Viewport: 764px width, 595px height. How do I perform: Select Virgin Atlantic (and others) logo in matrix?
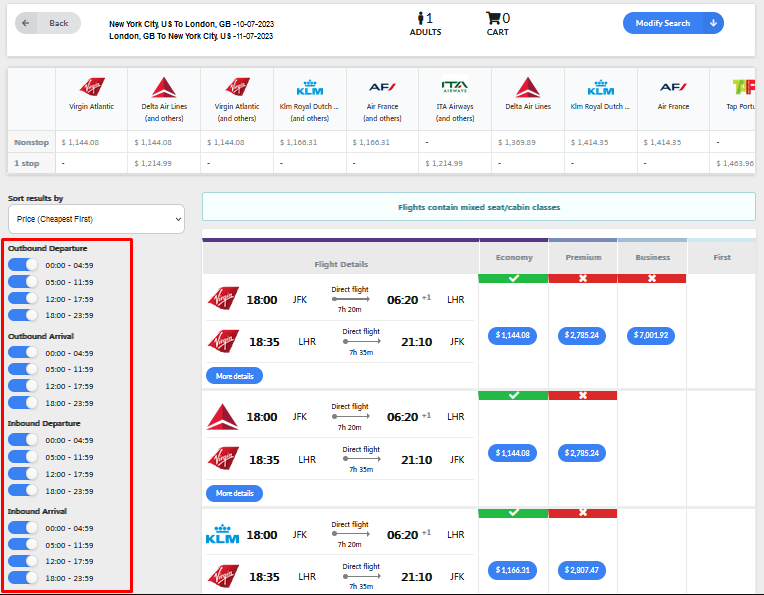[x=237, y=87]
